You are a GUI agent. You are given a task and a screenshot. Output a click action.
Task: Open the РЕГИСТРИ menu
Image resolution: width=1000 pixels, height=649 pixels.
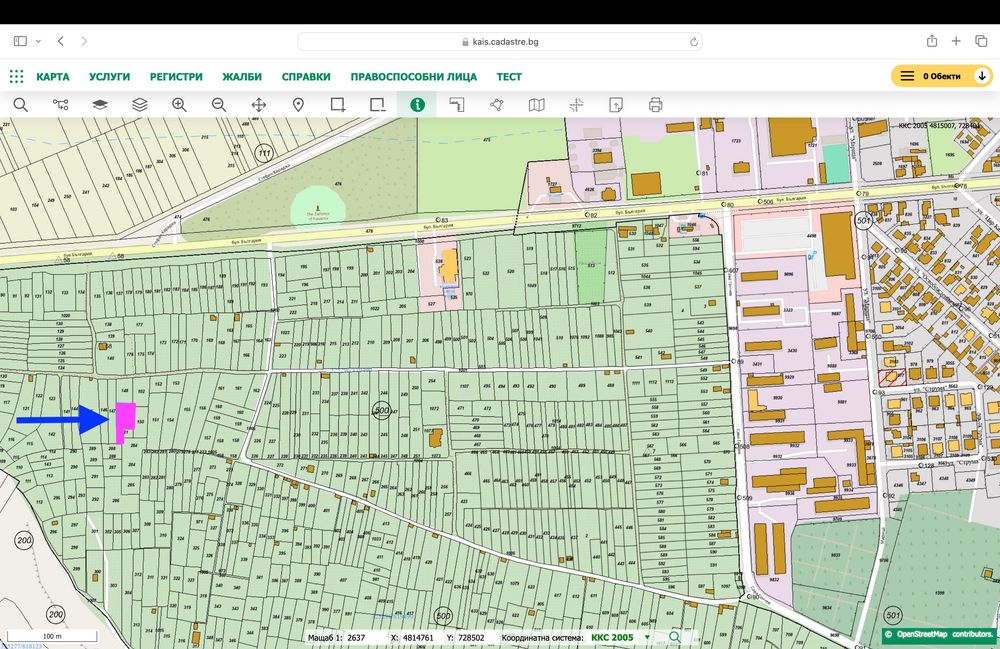click(x=176, y=77)
